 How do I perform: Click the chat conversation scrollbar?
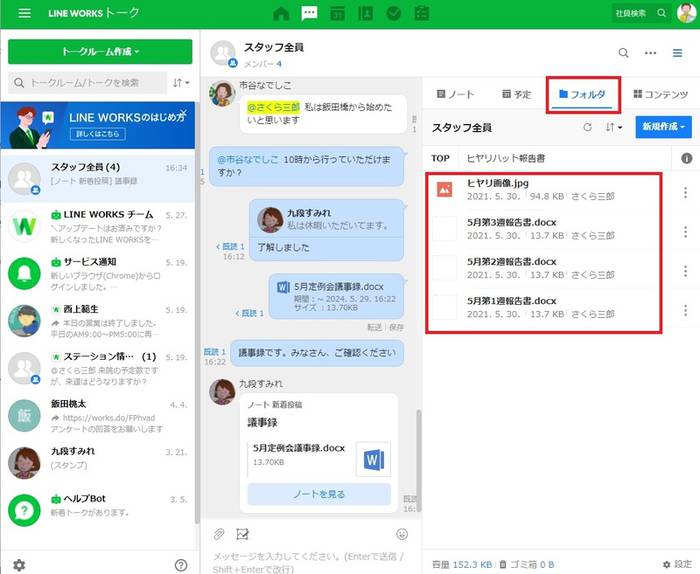418,460
